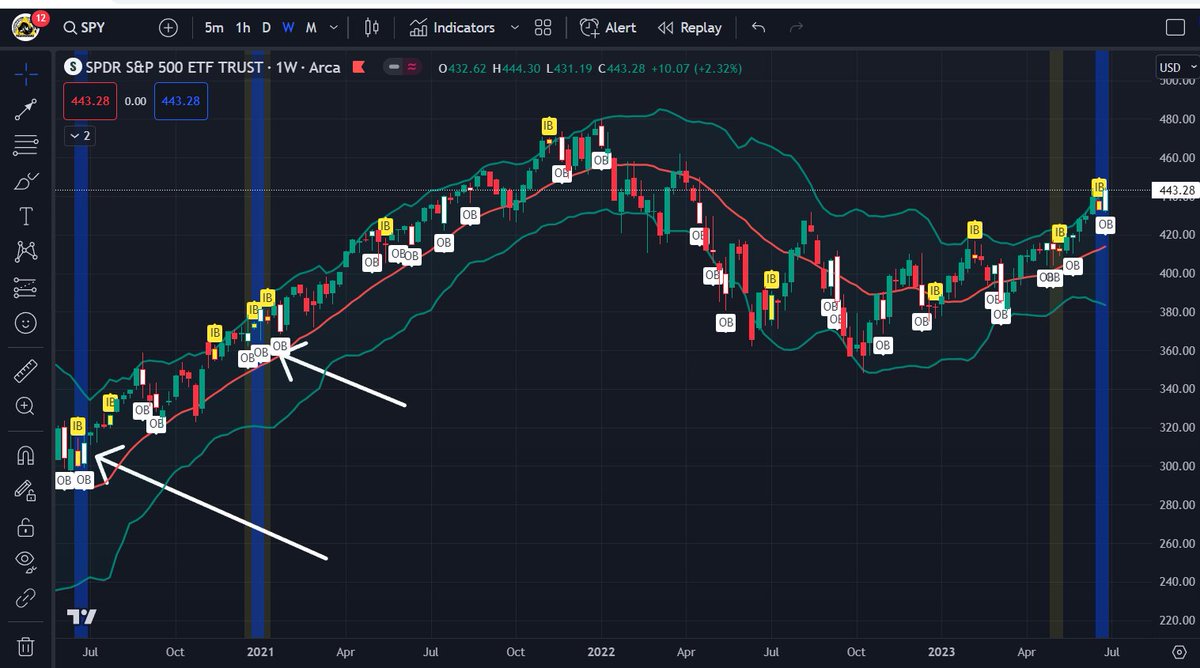The width and height of the screenshot is (1200, 668).
Task: Click the blue 443.28 buy button
Action: (x=181, y=101)
